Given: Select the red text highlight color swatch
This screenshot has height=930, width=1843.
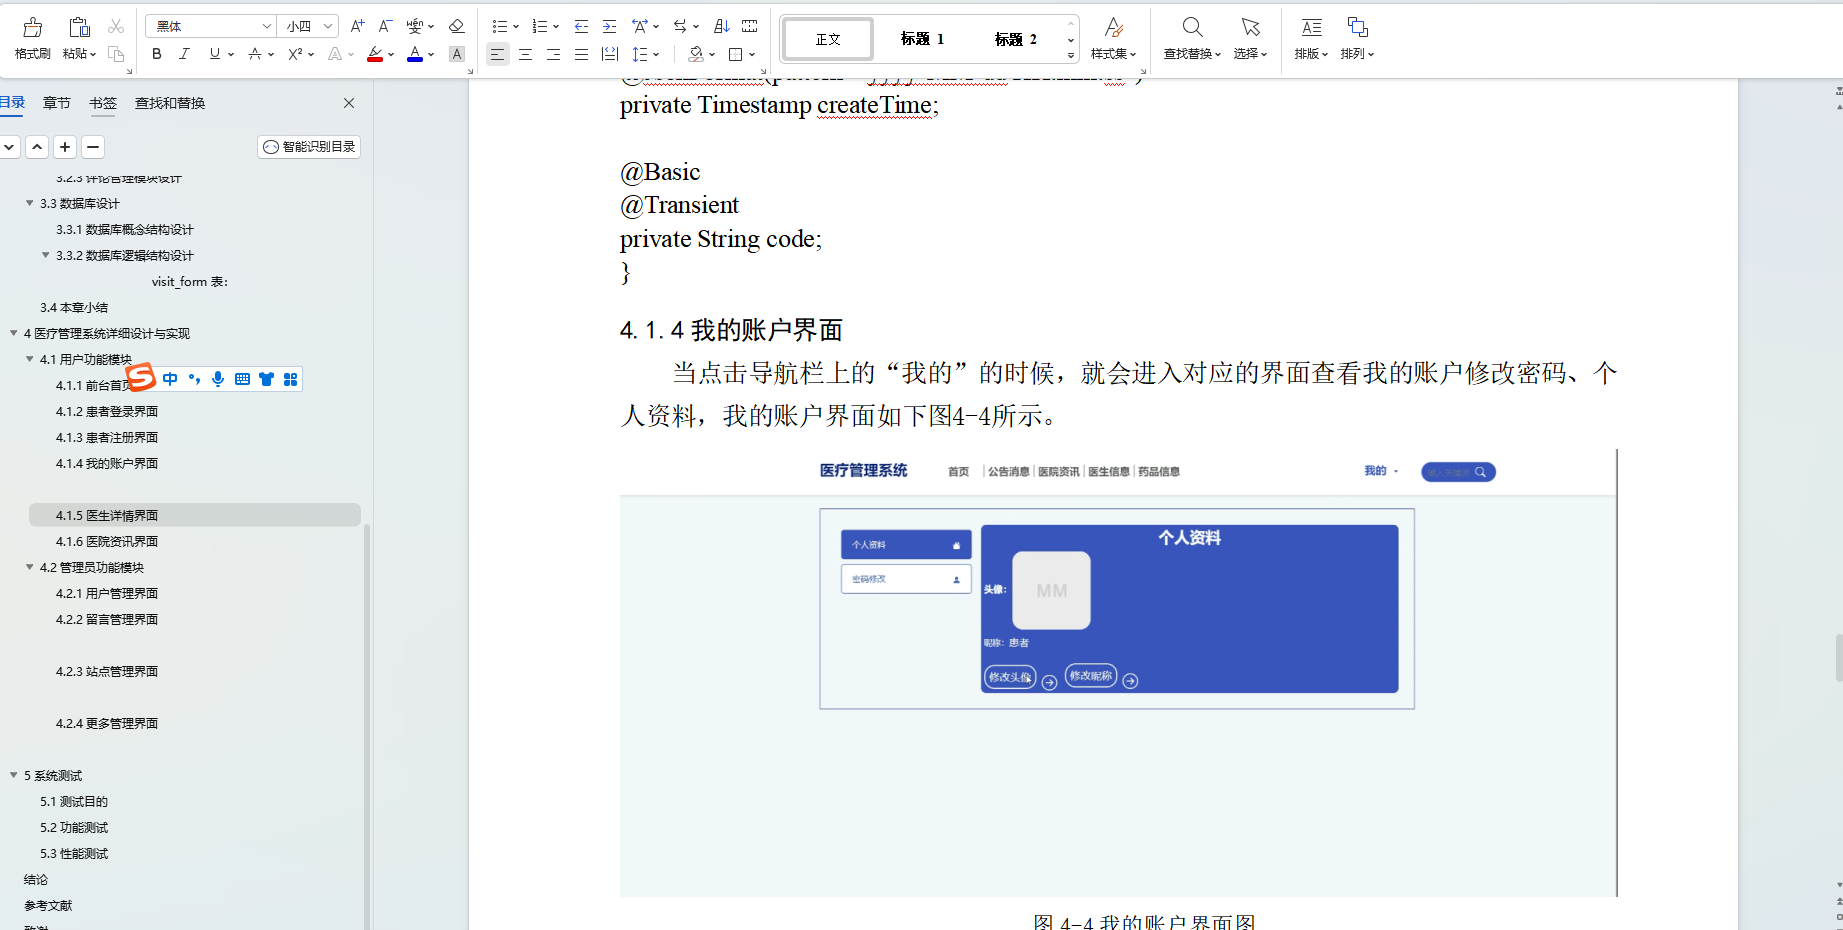Looking at the screenshot, I should (374, 60).
